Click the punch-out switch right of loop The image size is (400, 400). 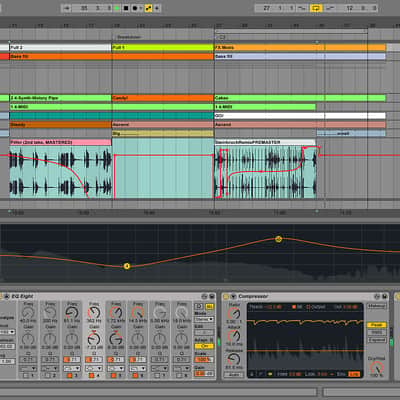[330, 8]
